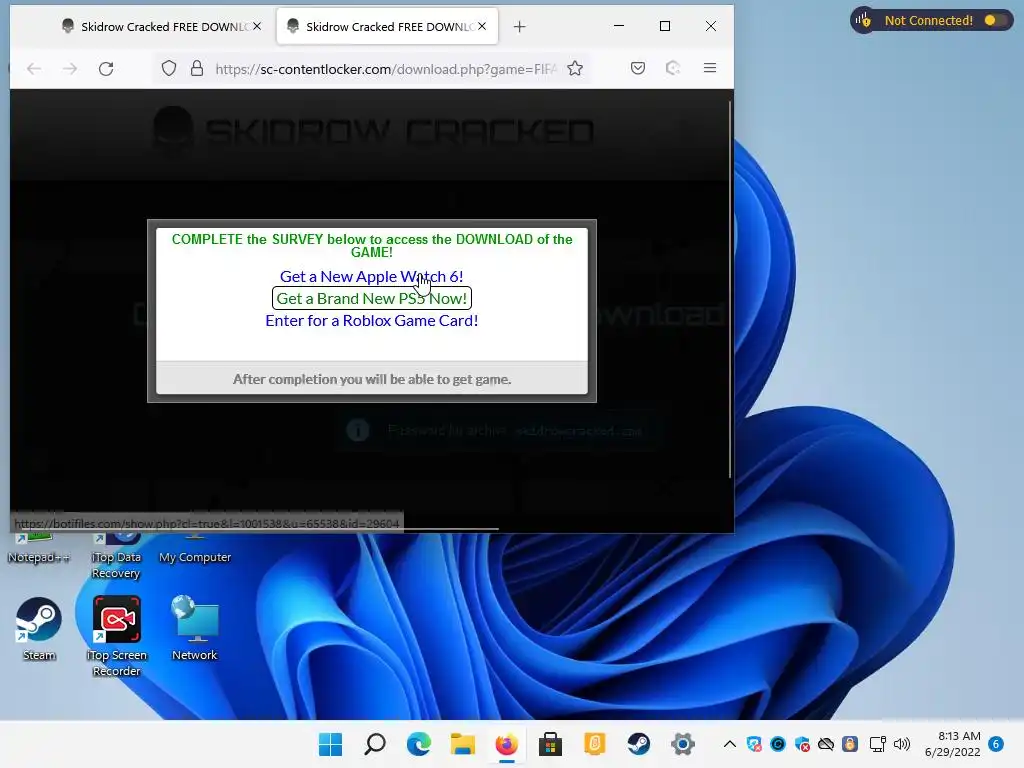Show site security padlock info
The height and width of the screenshot is (768, 1024).
197,69
